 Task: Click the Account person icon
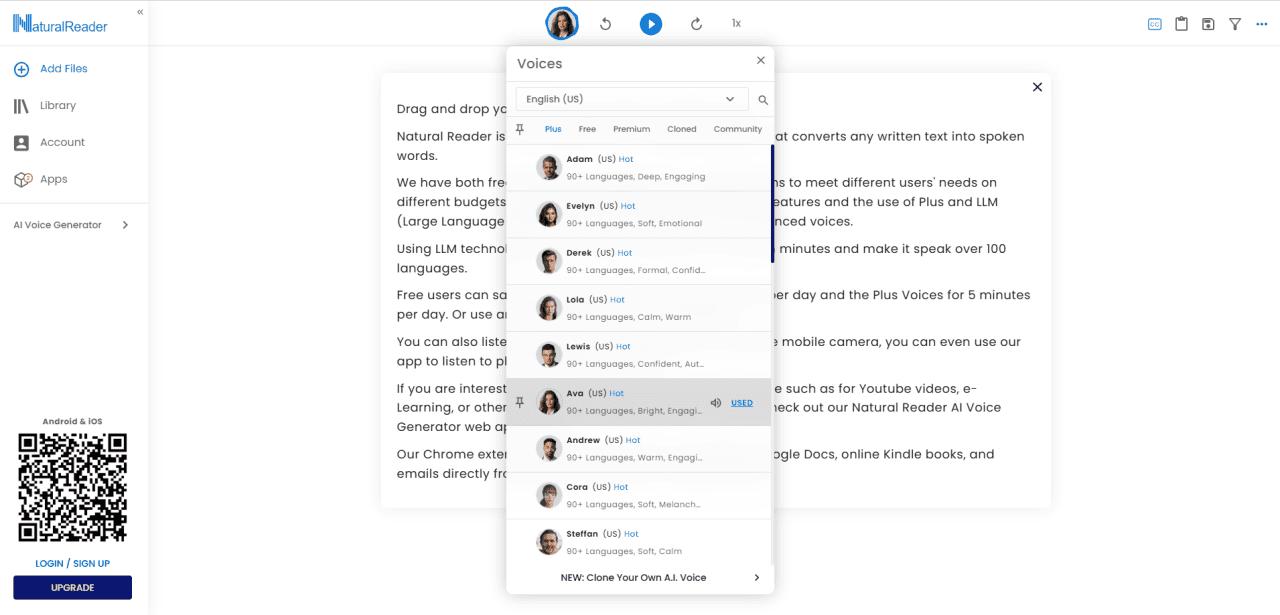21,143
